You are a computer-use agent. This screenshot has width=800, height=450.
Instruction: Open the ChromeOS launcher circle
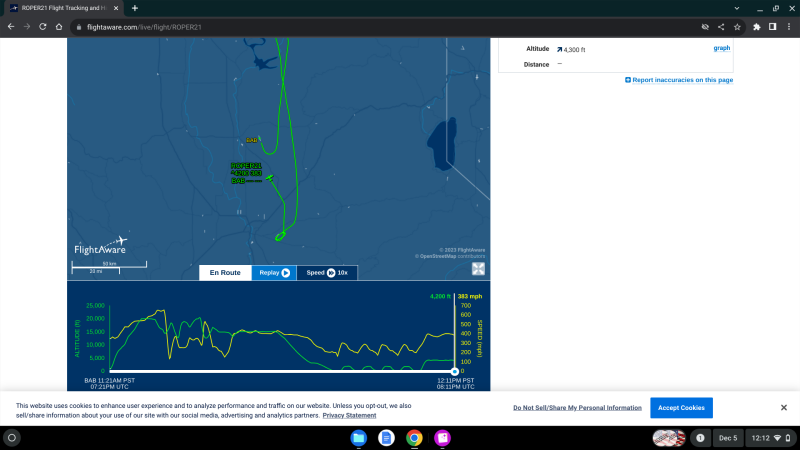(12, 438)
